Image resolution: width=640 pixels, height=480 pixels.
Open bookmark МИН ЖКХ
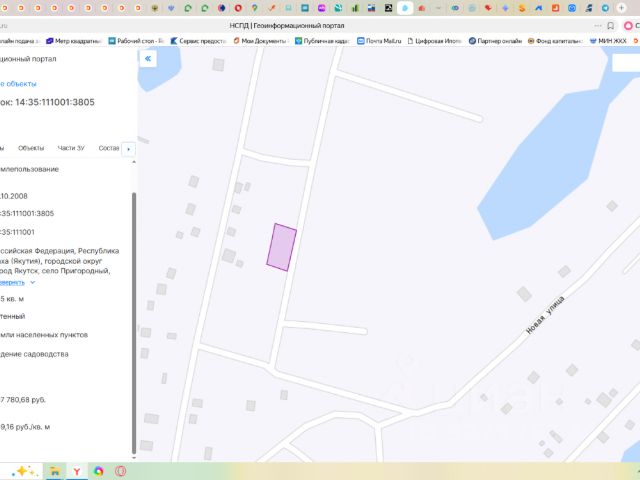pos(608,41)
